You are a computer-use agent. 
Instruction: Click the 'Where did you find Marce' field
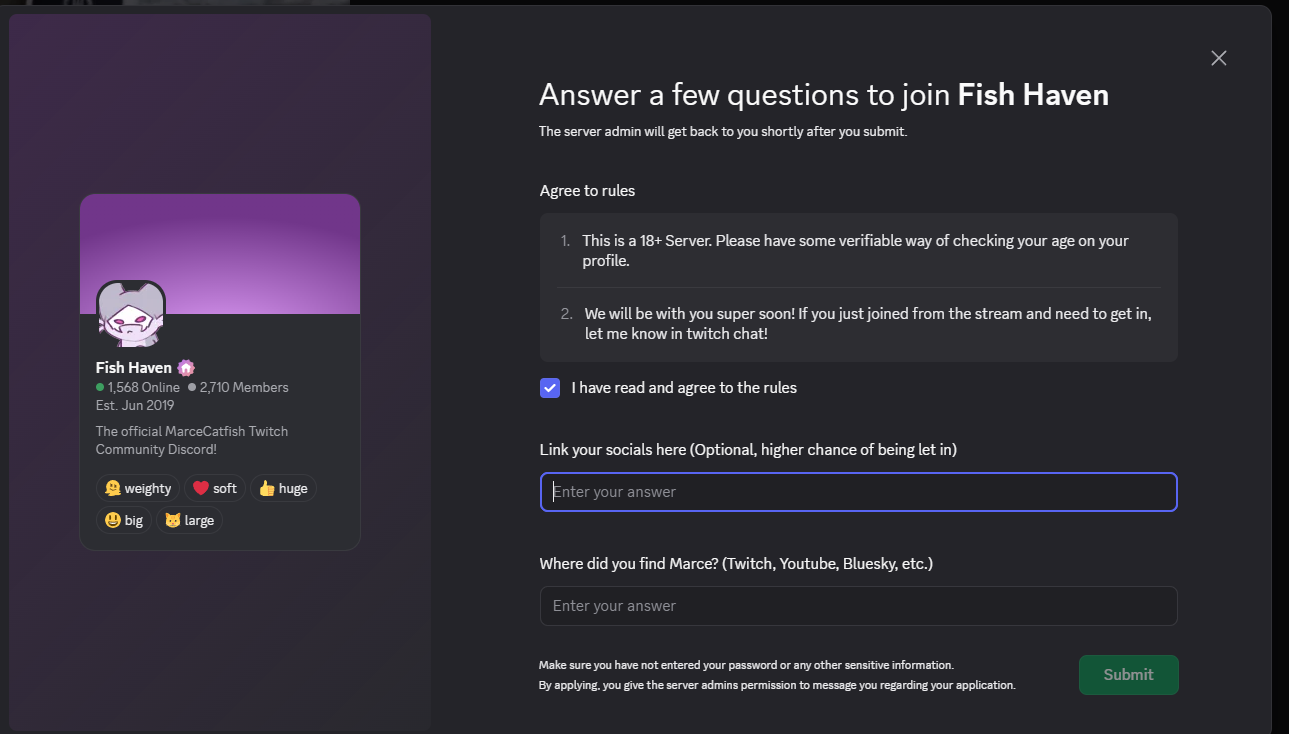tap(858, 606)
